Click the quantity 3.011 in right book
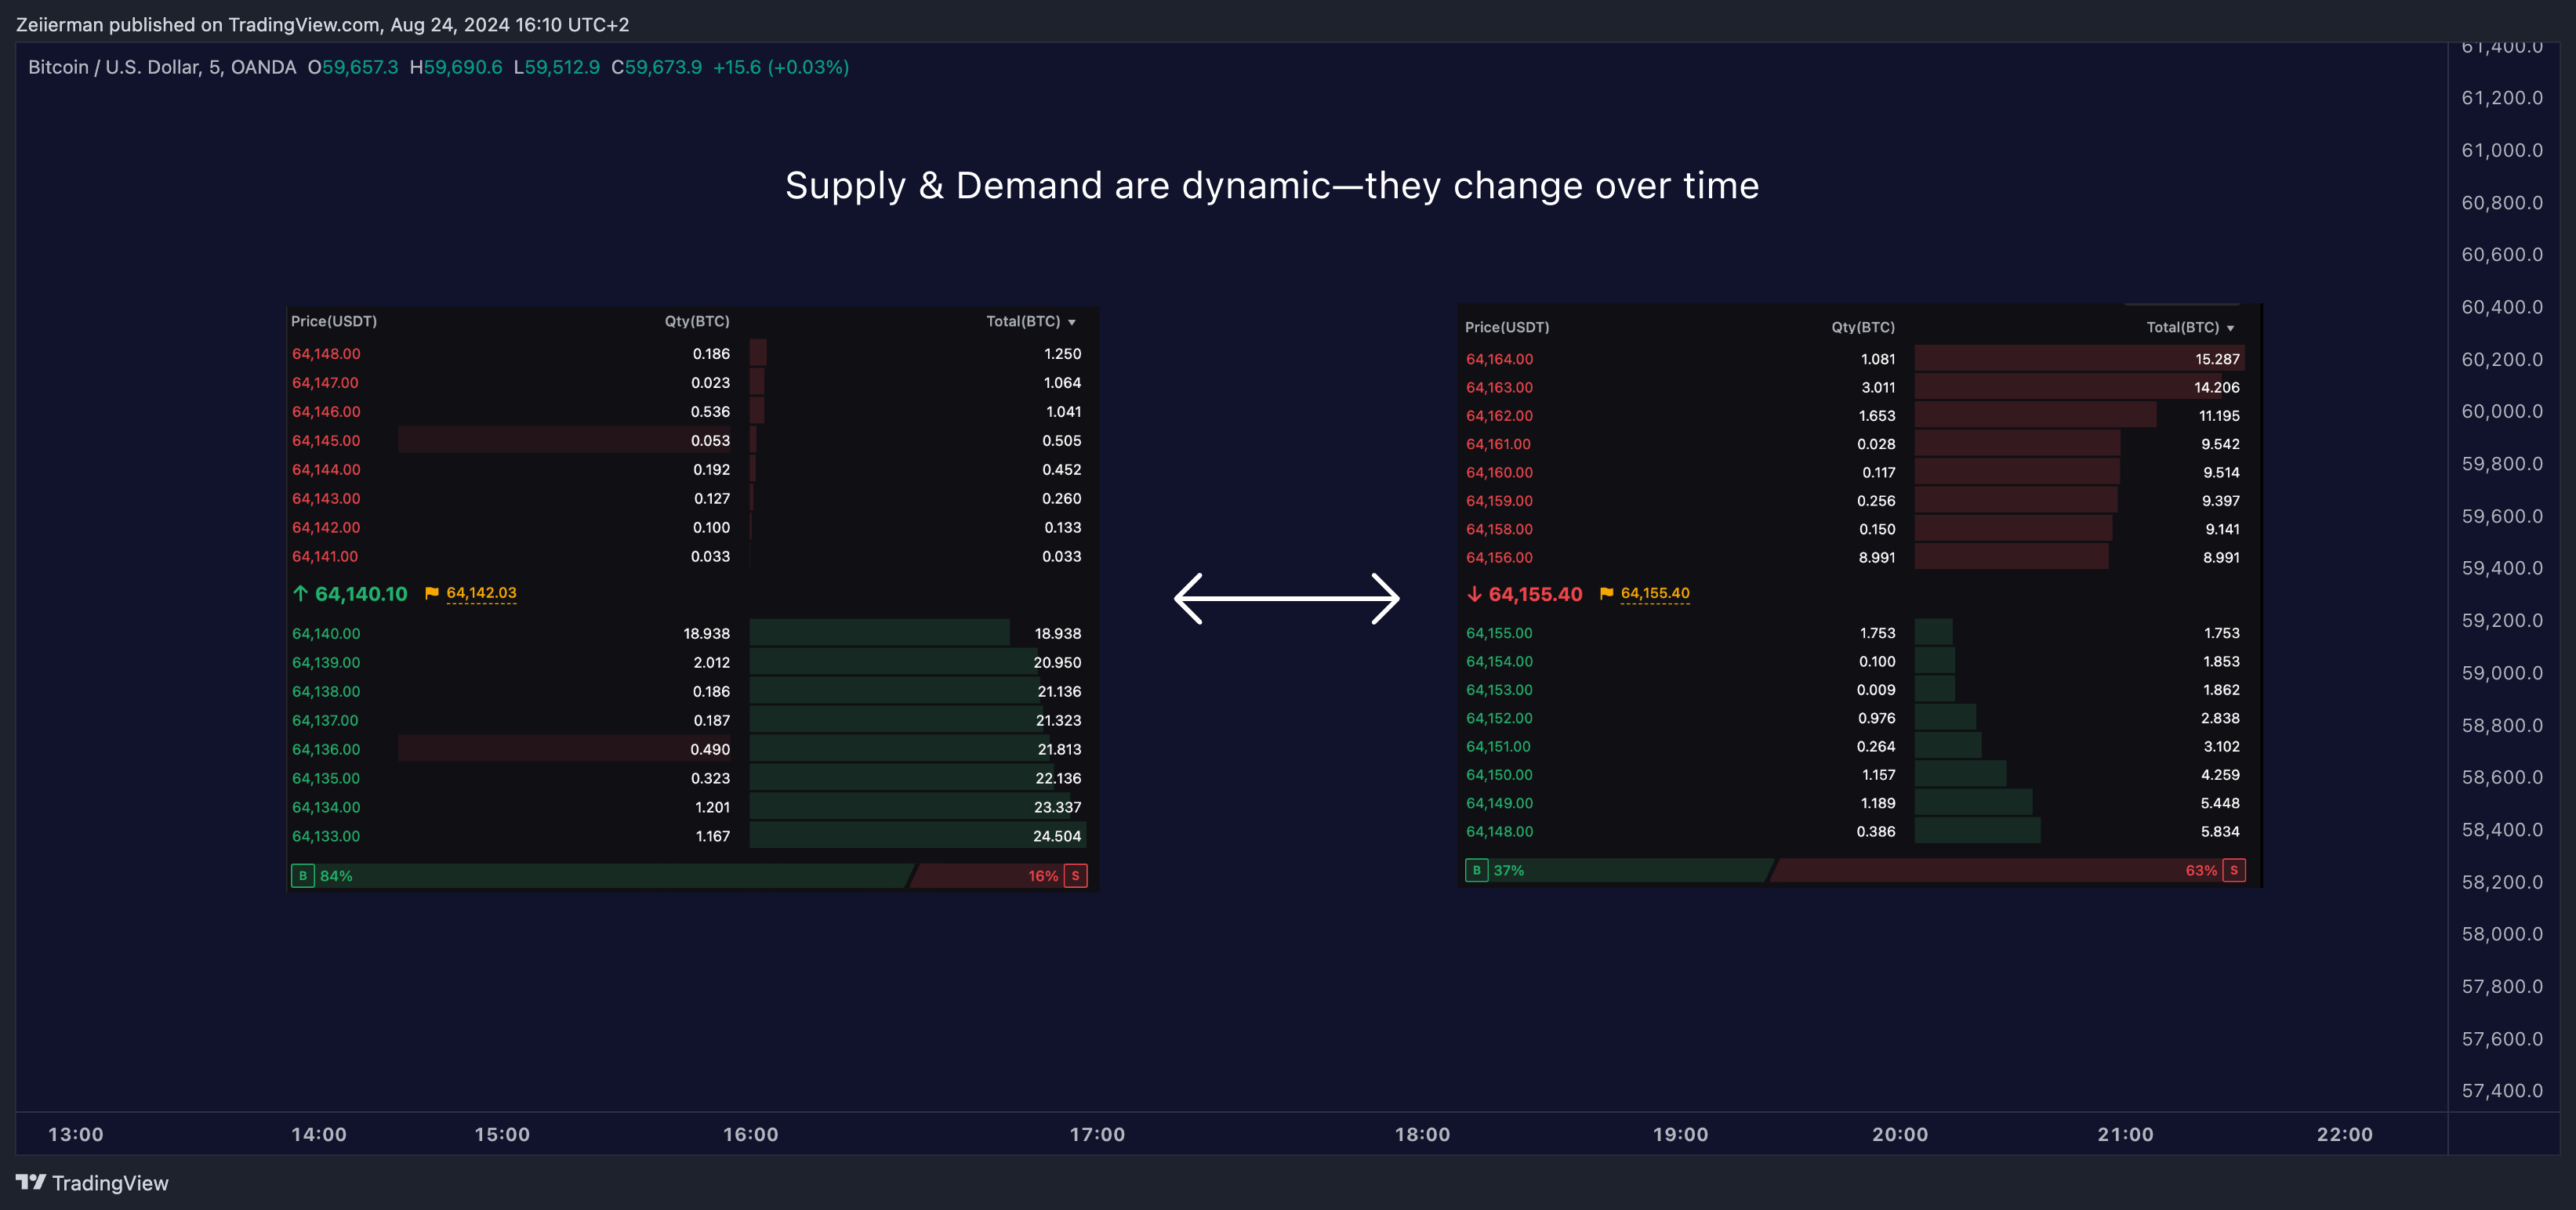2576x1210 pixels. [1878, 388]
